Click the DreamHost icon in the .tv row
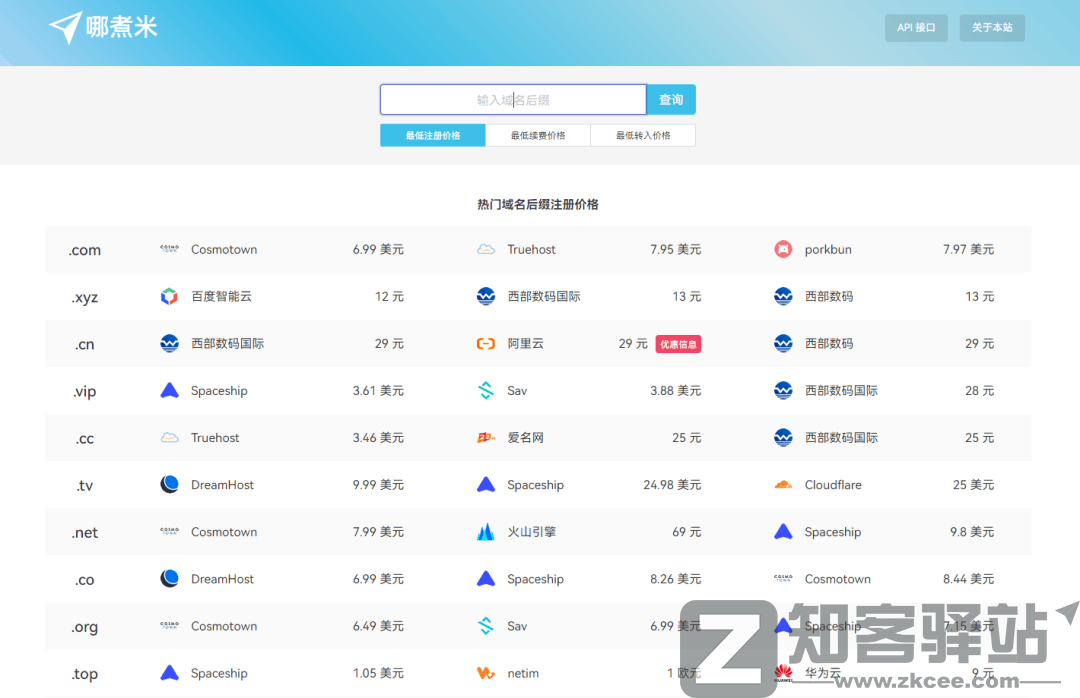The width and height of the screenshot is (1080, 698). 170,484
